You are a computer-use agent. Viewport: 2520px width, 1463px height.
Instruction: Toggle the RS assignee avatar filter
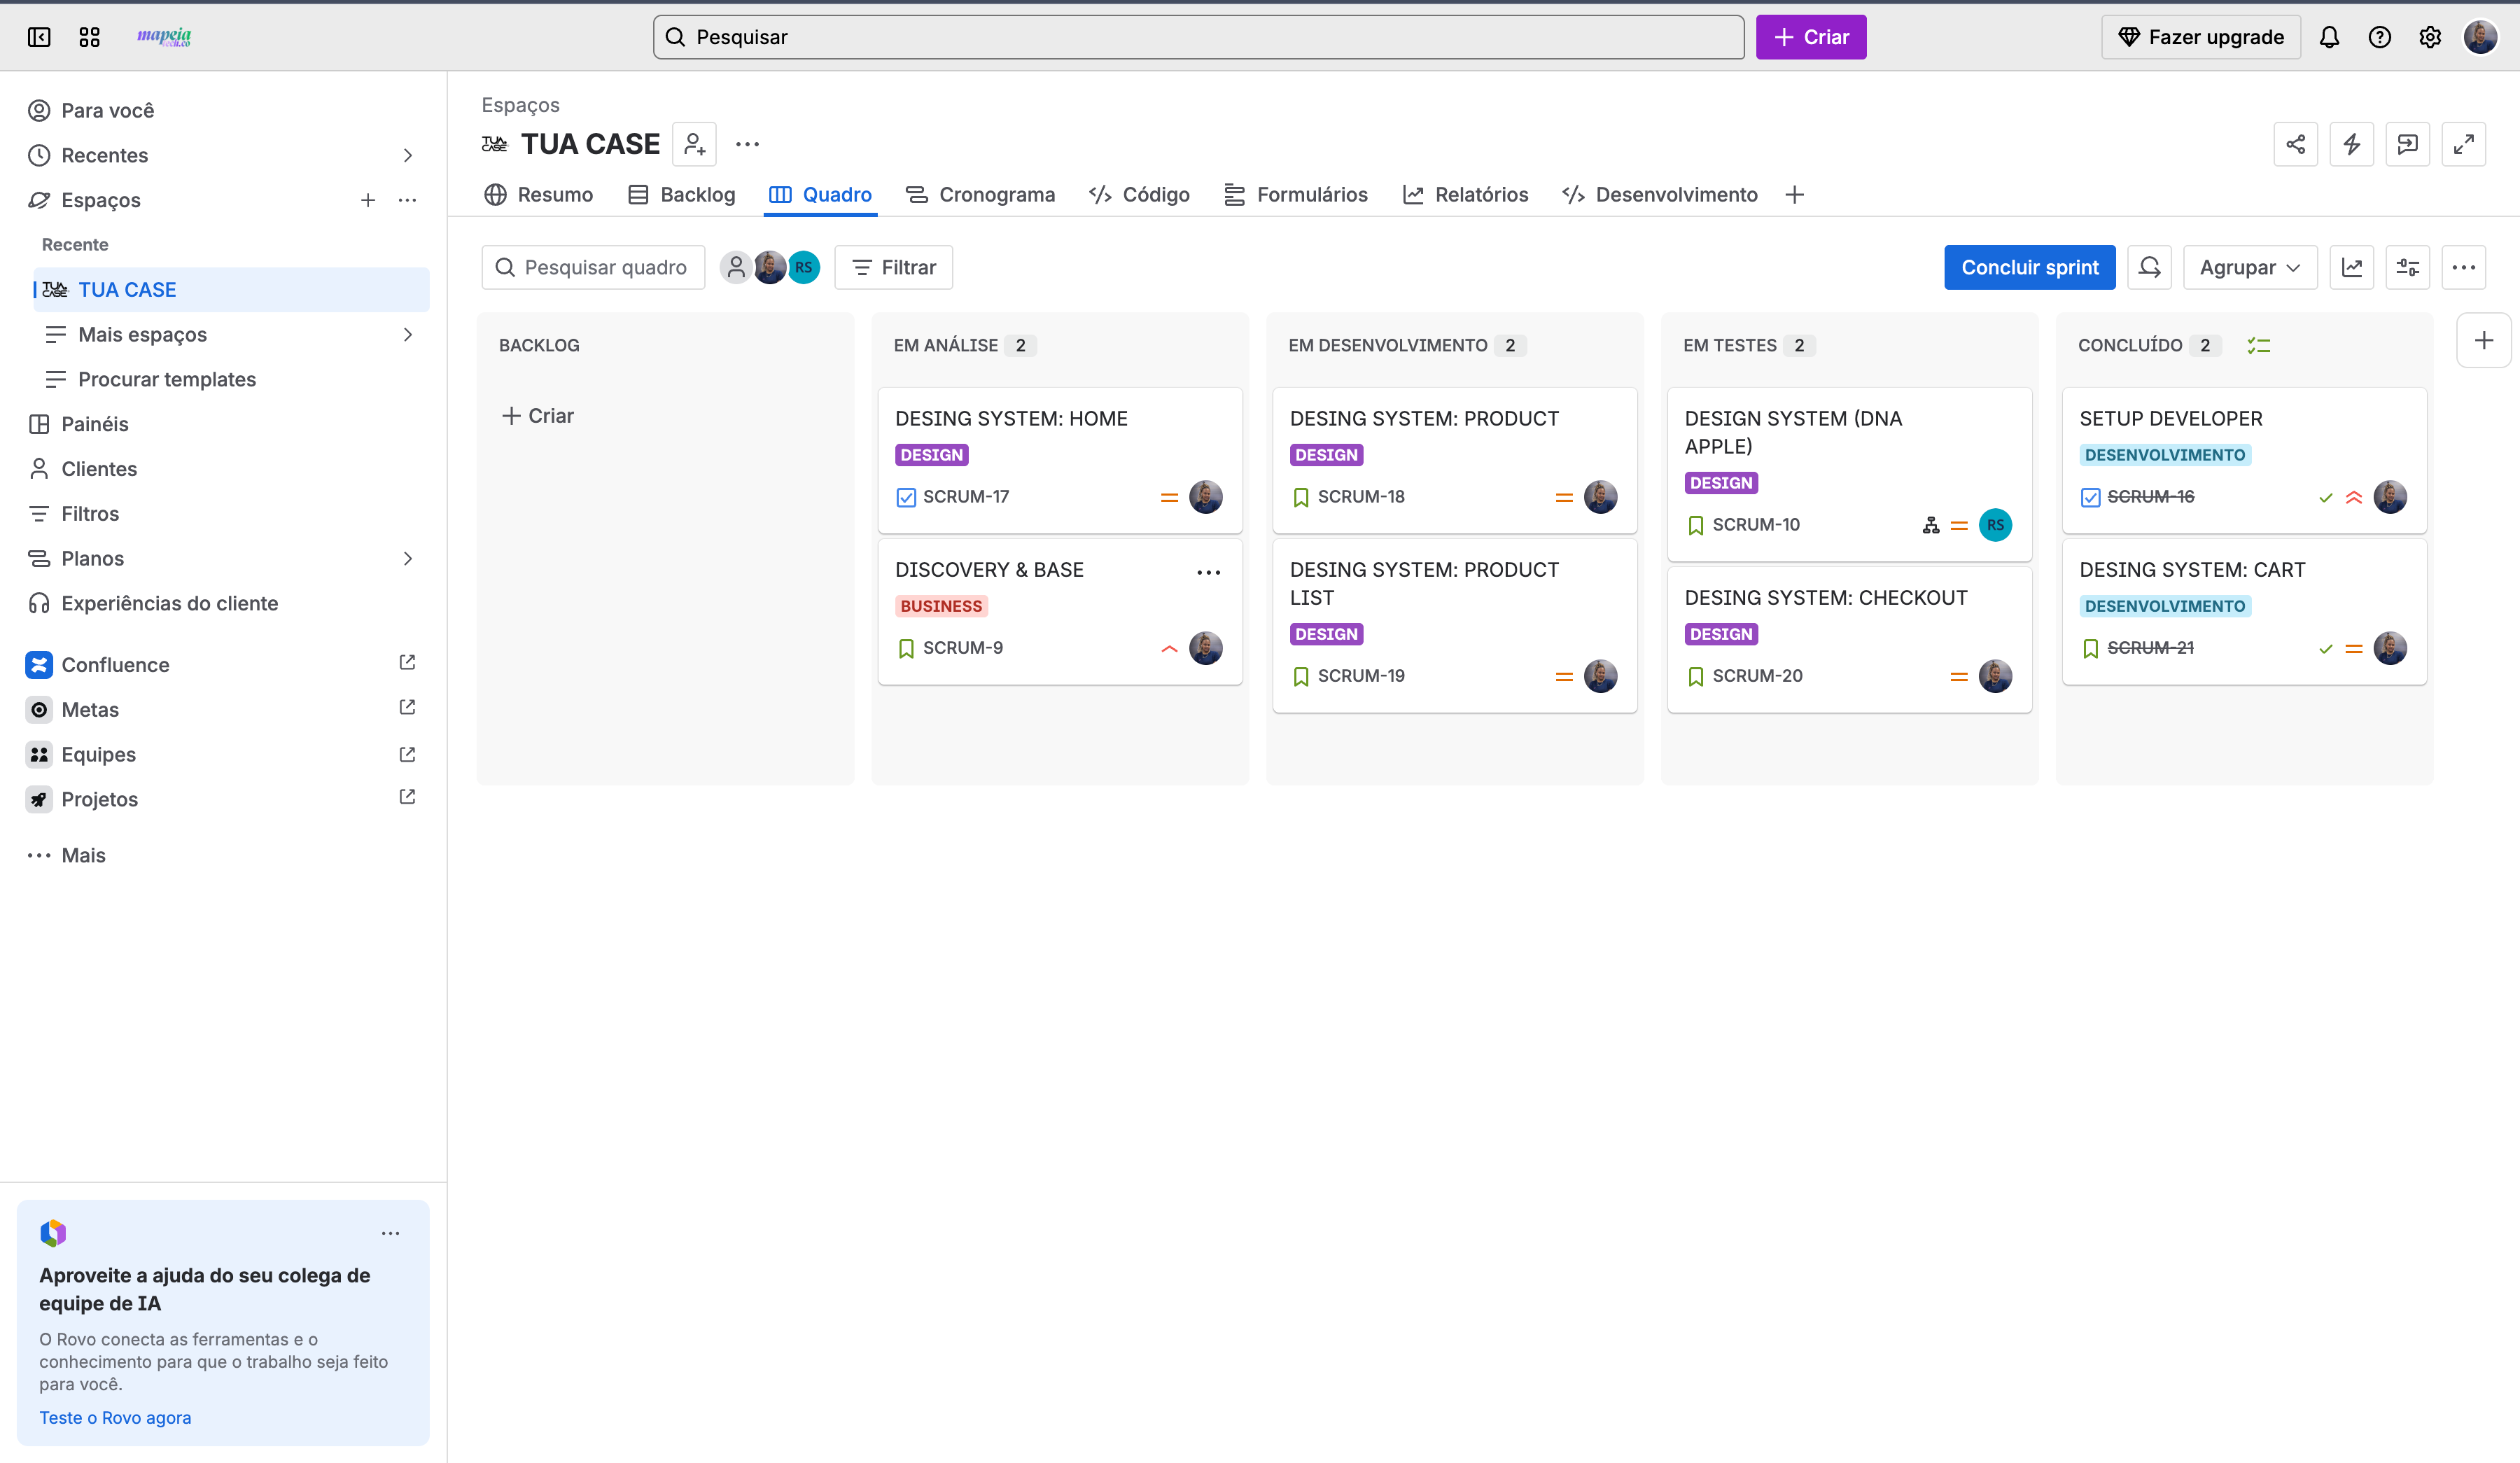click(803, 267)
